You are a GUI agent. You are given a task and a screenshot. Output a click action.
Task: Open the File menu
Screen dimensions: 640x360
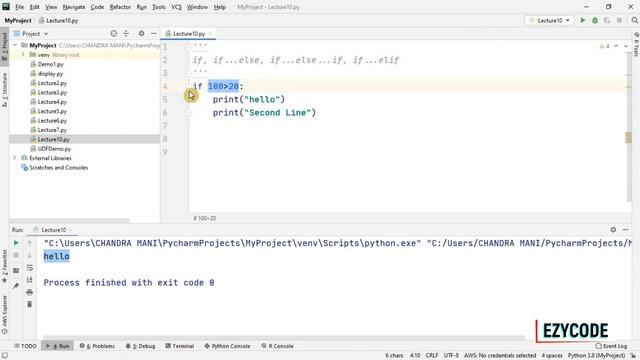(x=20, y=7)
